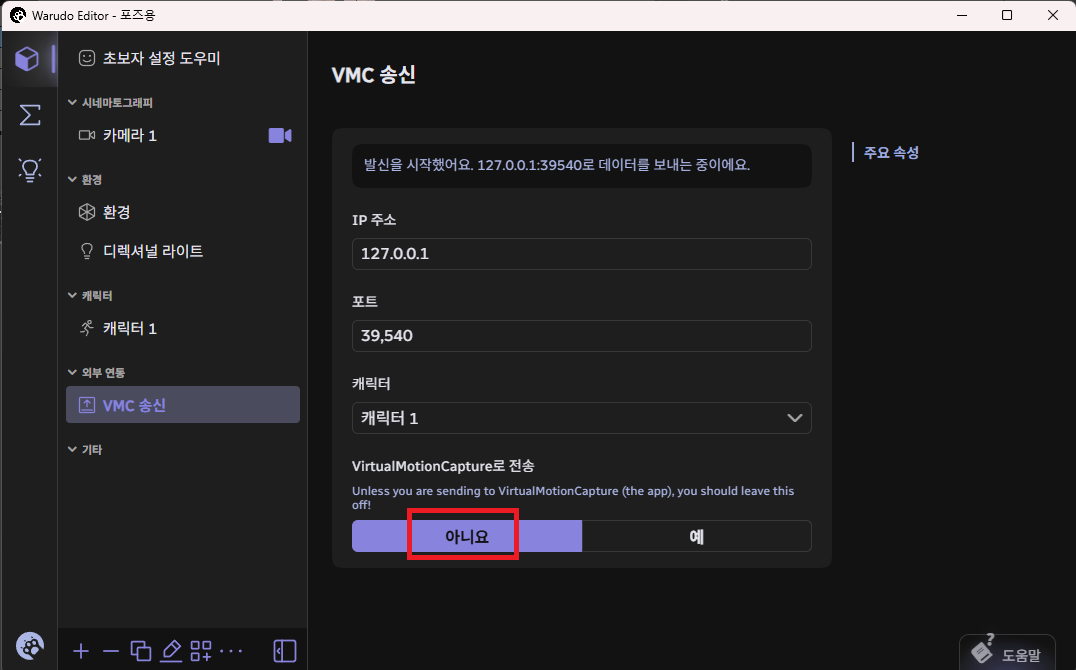
Task: Select 캐릭터 1 asset
Action: 183,328
